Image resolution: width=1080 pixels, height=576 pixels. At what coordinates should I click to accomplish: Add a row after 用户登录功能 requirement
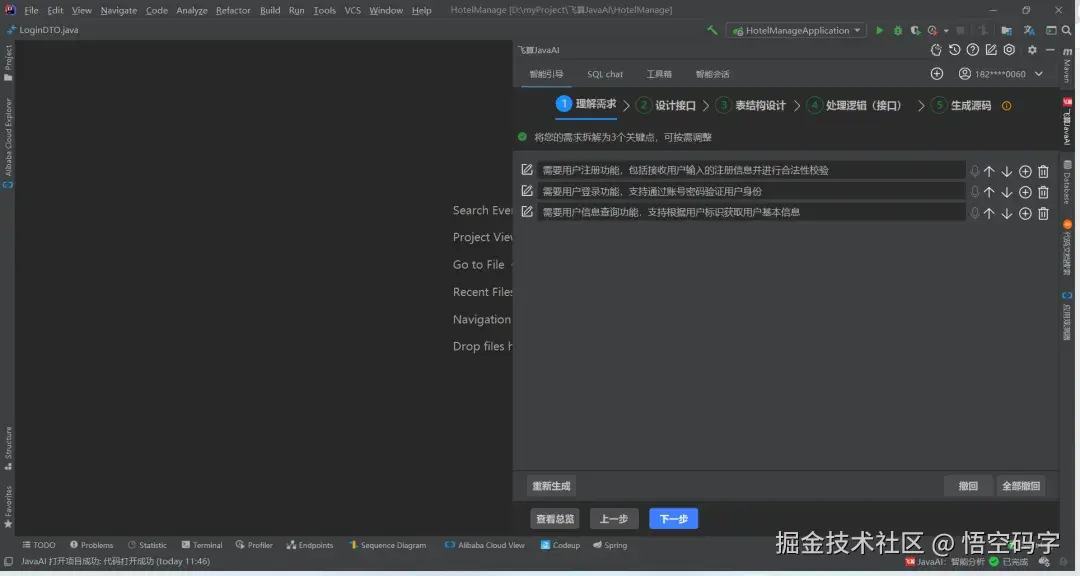coord(1025,192)
